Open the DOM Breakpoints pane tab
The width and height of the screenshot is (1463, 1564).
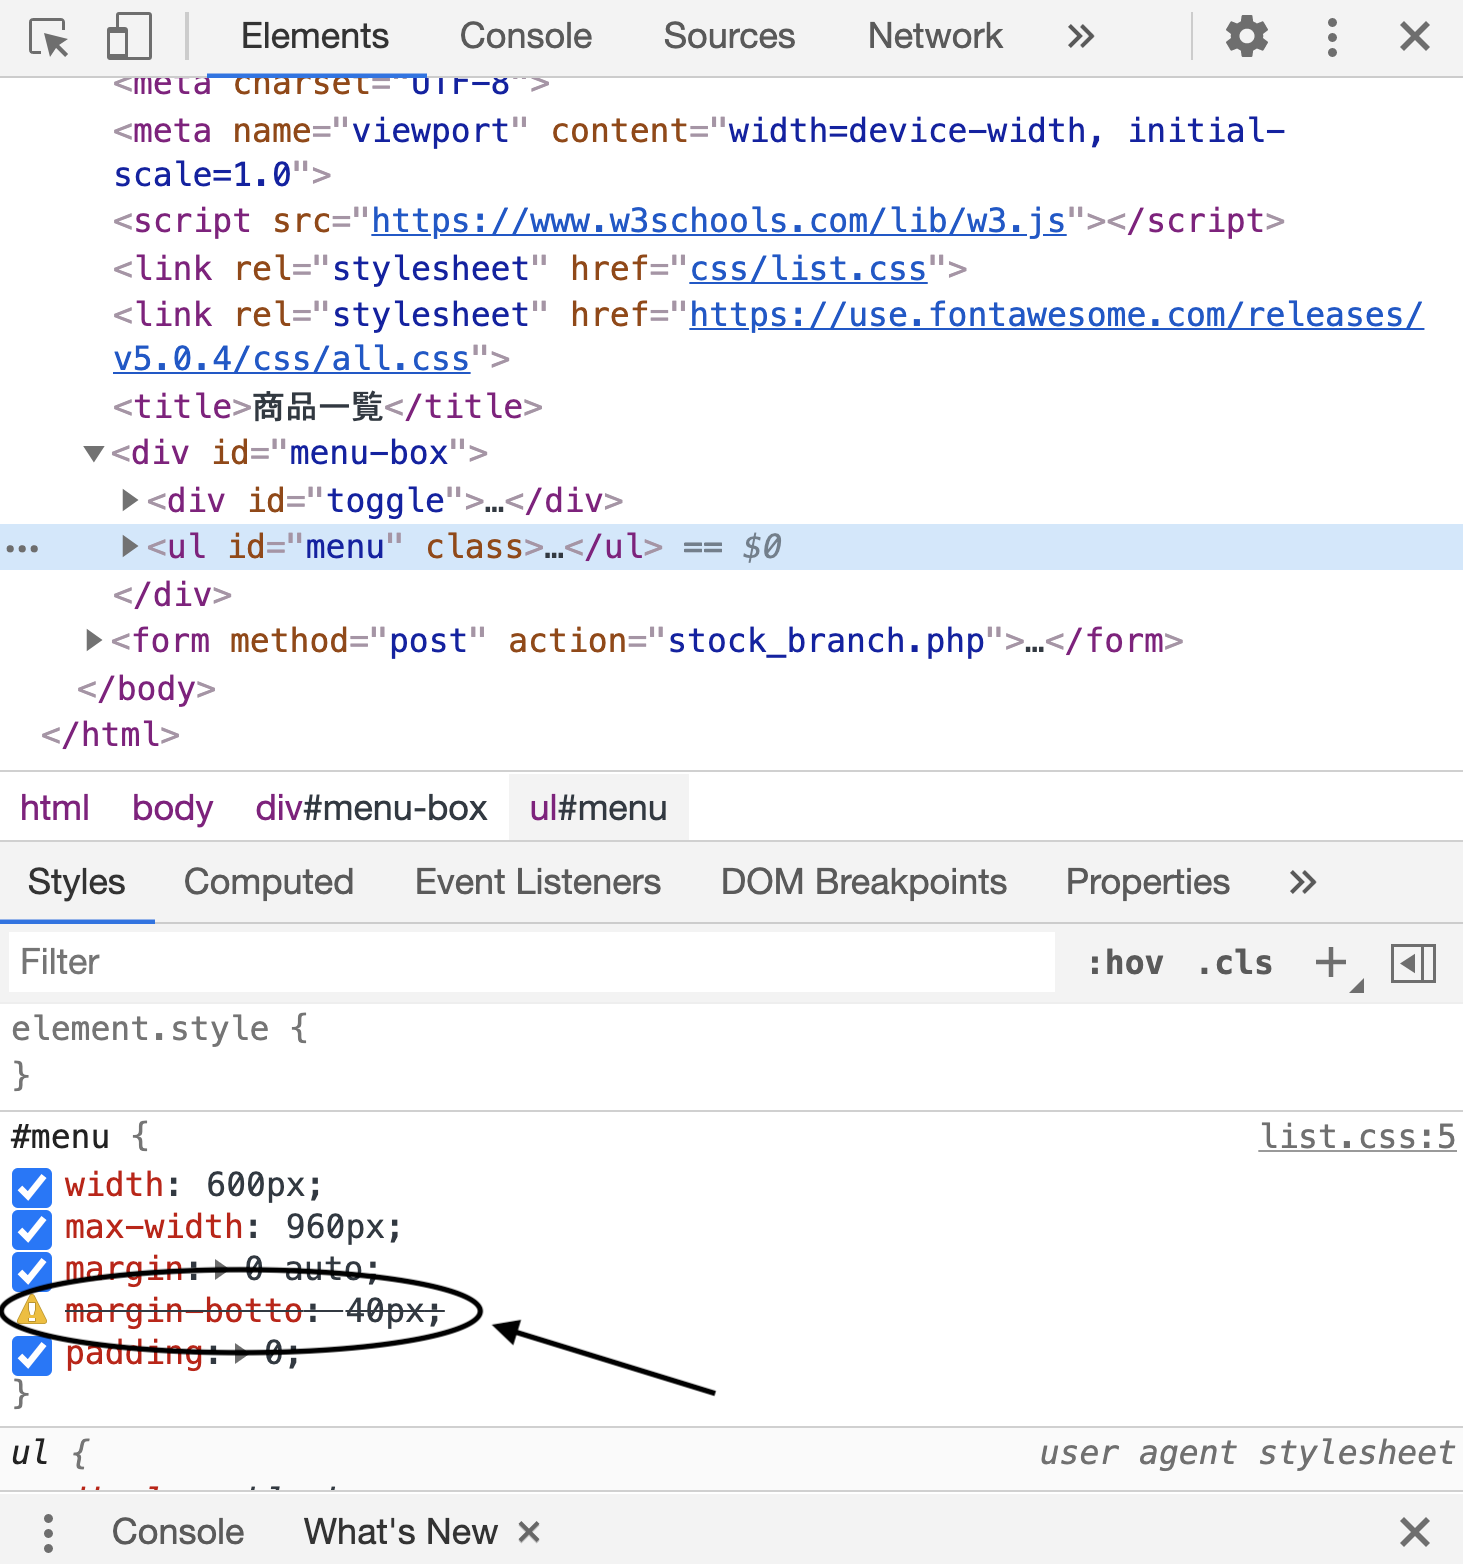pos(864,882)
